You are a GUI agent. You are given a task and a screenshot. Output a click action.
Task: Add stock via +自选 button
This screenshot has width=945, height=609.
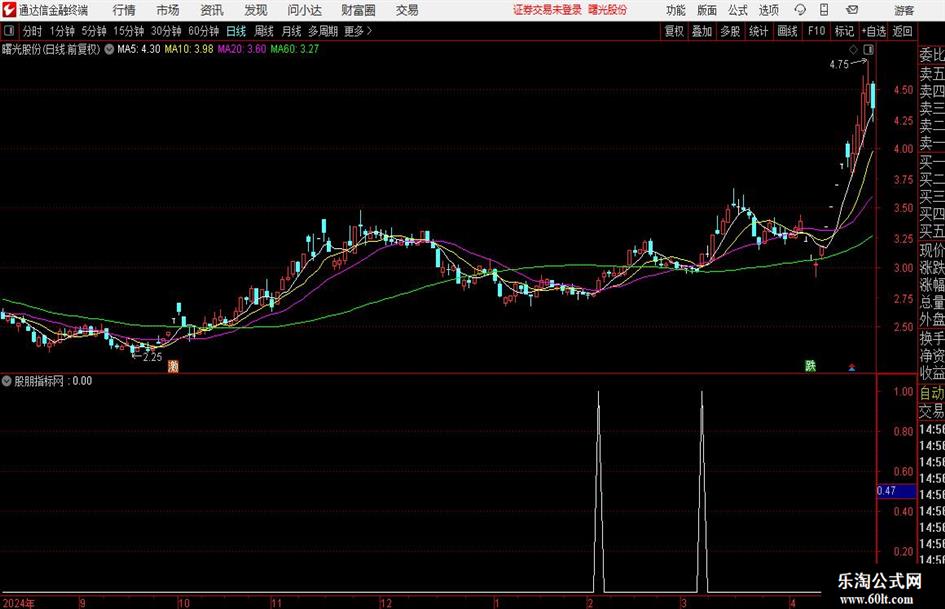(x=874, y=31)
